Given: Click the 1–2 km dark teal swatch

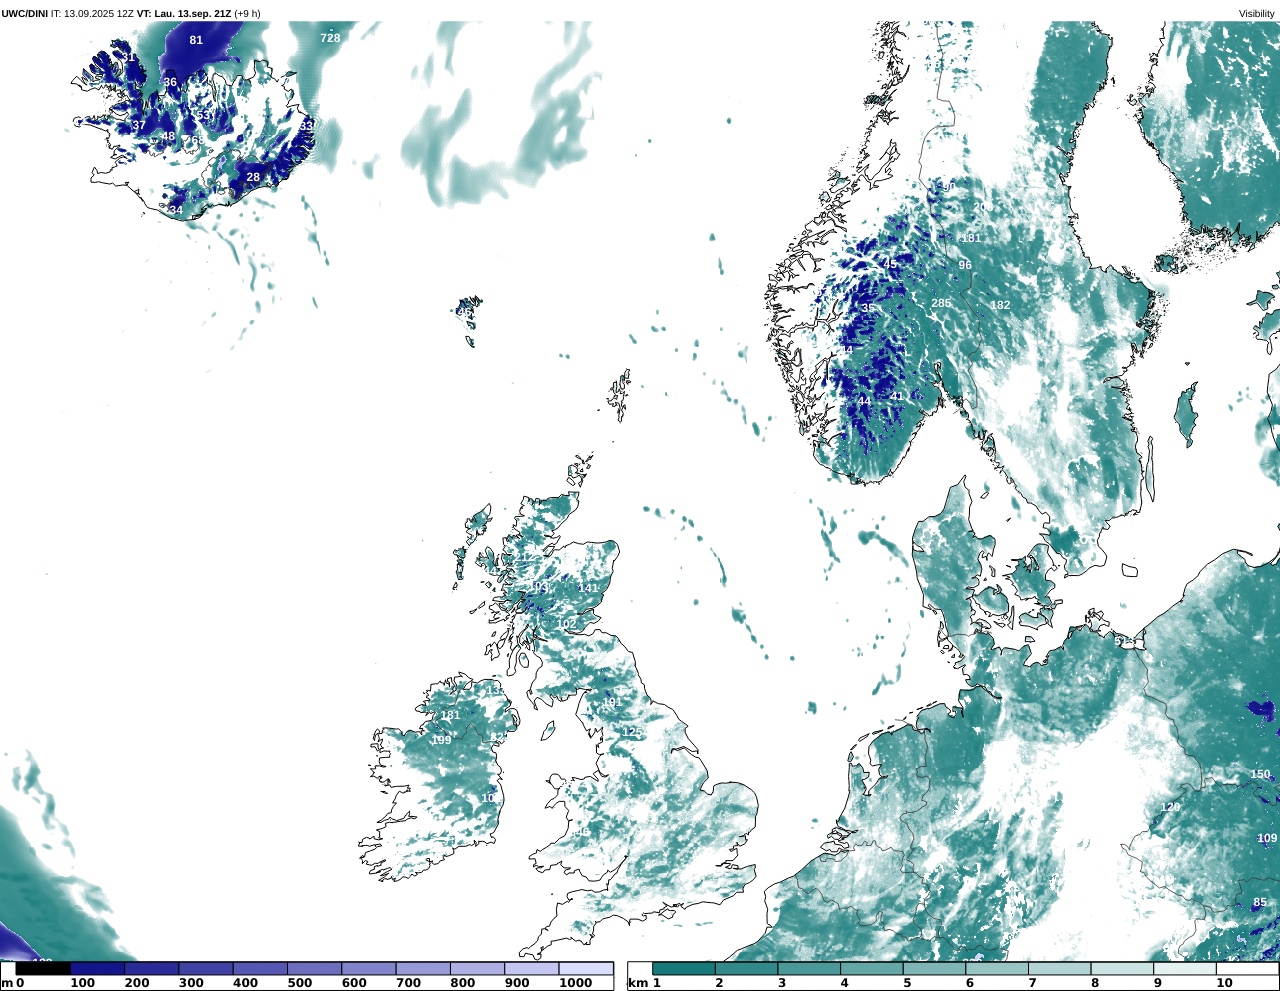Looking at the screenshot, I should (x=684, y=968).
